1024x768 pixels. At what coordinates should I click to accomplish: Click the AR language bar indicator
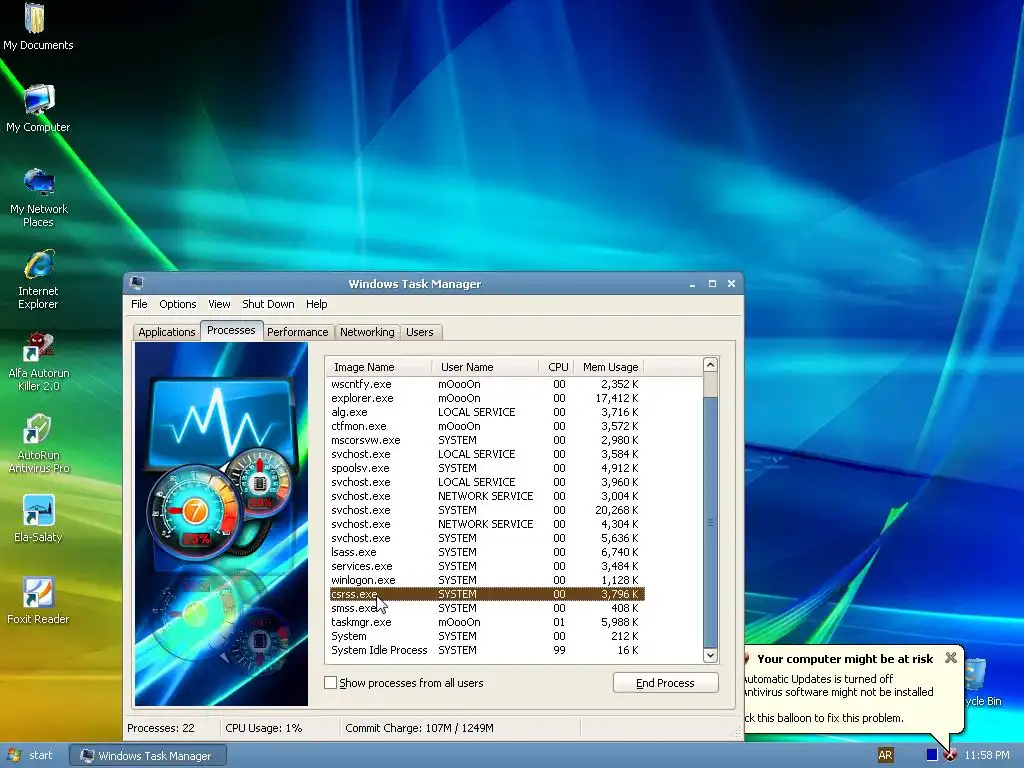pos(885,755)
